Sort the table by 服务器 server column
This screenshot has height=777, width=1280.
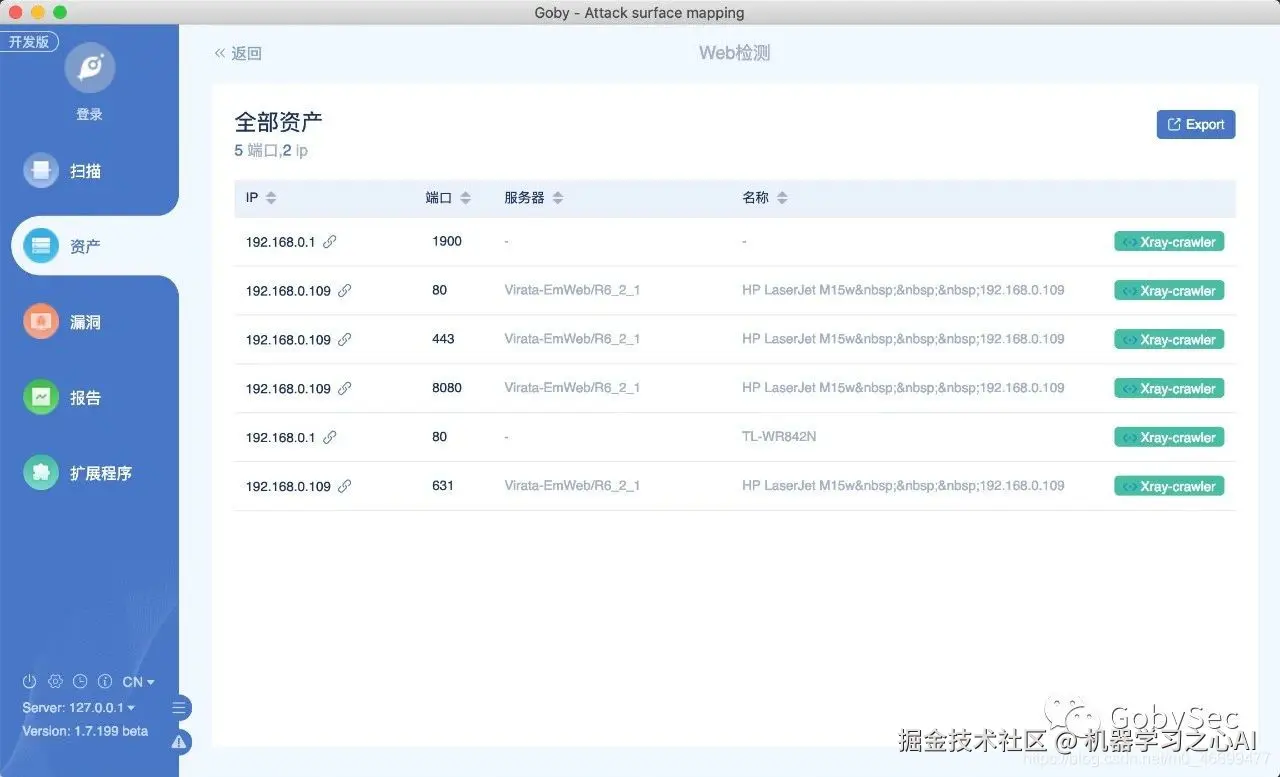(558, 198)
